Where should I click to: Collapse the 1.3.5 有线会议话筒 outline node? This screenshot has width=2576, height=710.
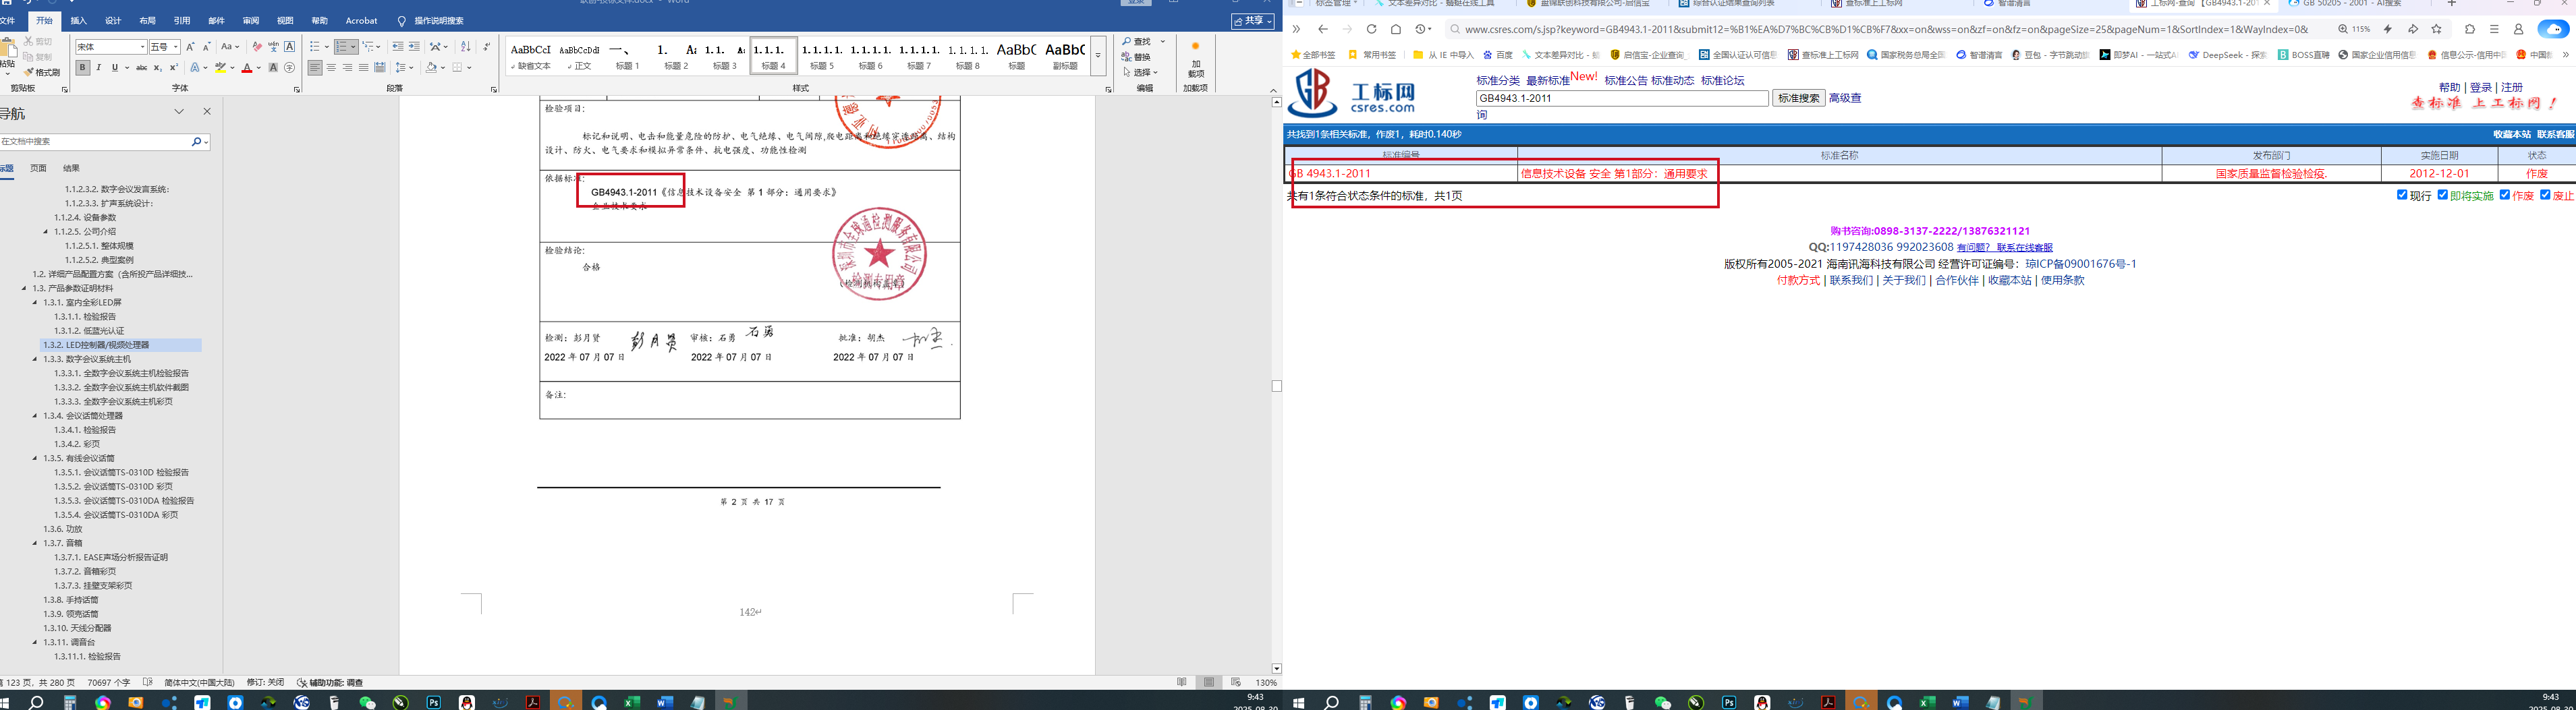pos(36,458)
